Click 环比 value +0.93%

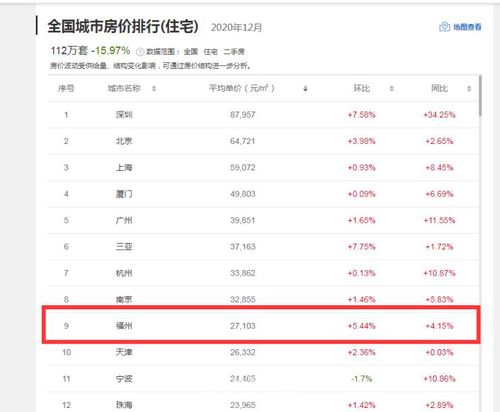click(362, 167)
